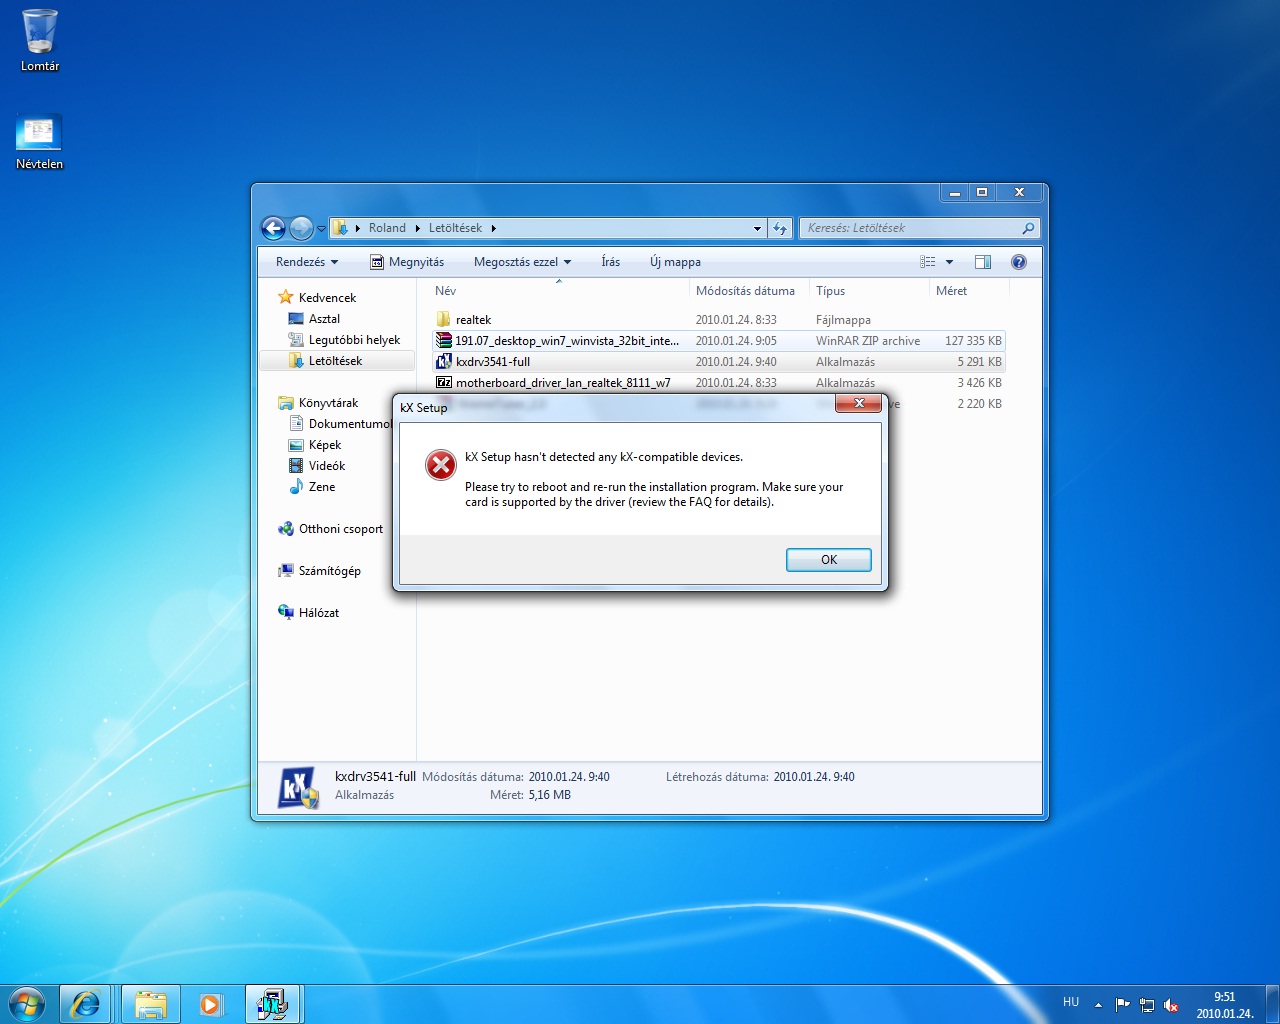
Task: Select motherboard_driver_lan_realtek_8111_w7 file
Action: (x=718, y=383)
